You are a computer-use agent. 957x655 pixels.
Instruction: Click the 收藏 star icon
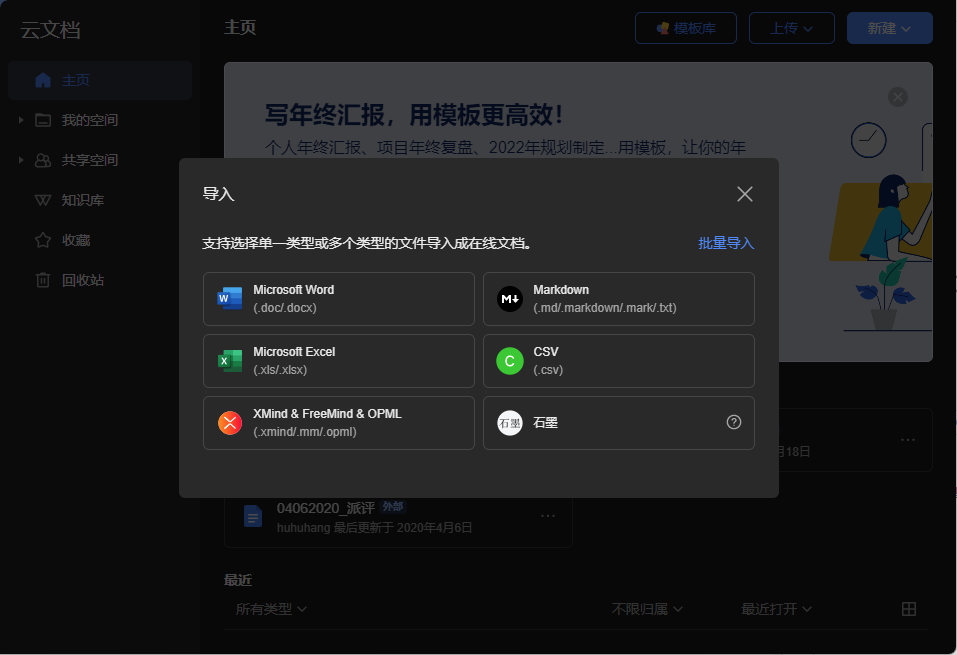[43, 241]
